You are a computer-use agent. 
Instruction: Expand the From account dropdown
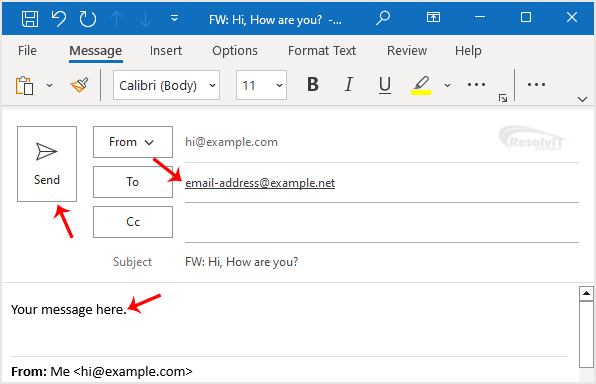coord(133,142)
